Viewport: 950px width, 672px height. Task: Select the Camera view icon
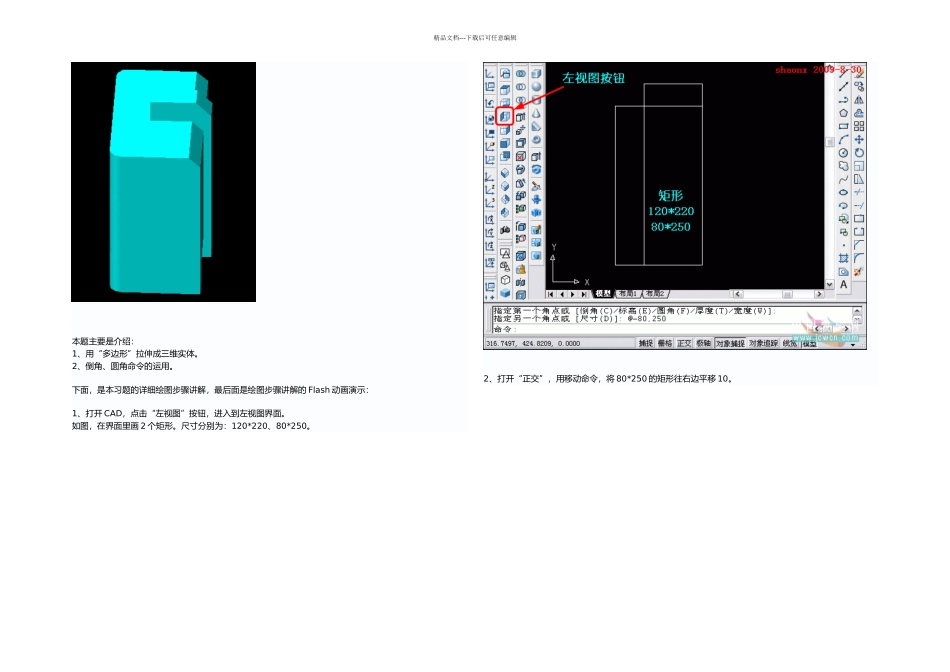[505, 229]
